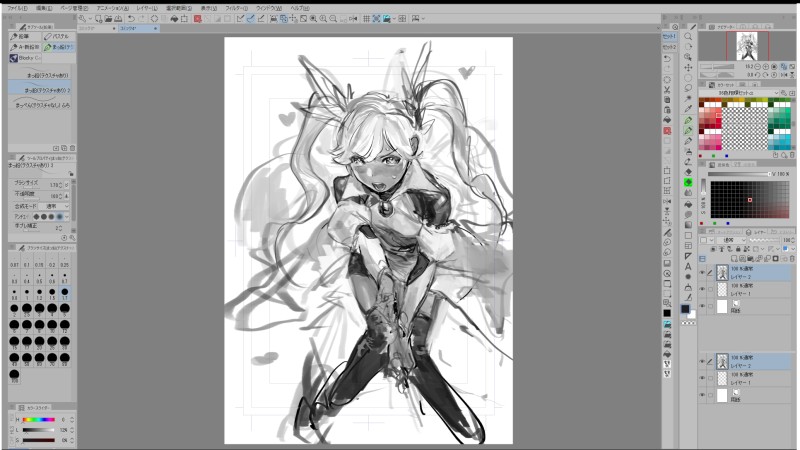Tick the box beside レイヤー 1 in upper list
Screen dimensions: 800x450
tap(710, 289)
